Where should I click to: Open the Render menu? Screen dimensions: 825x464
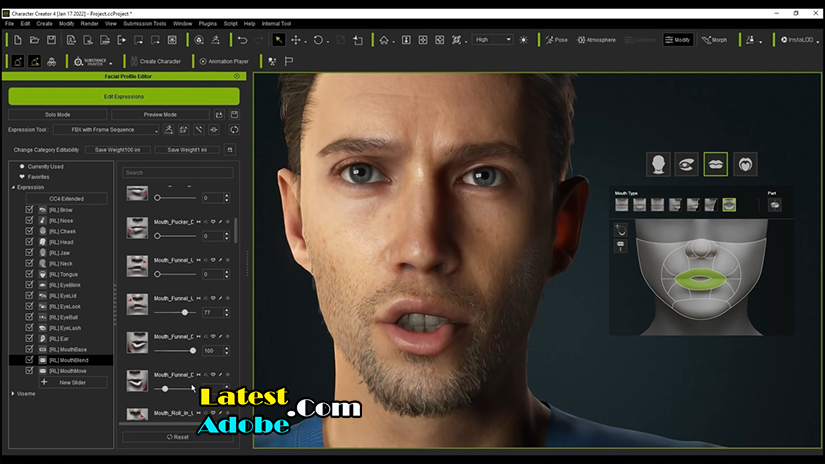[x=89, y=24]
